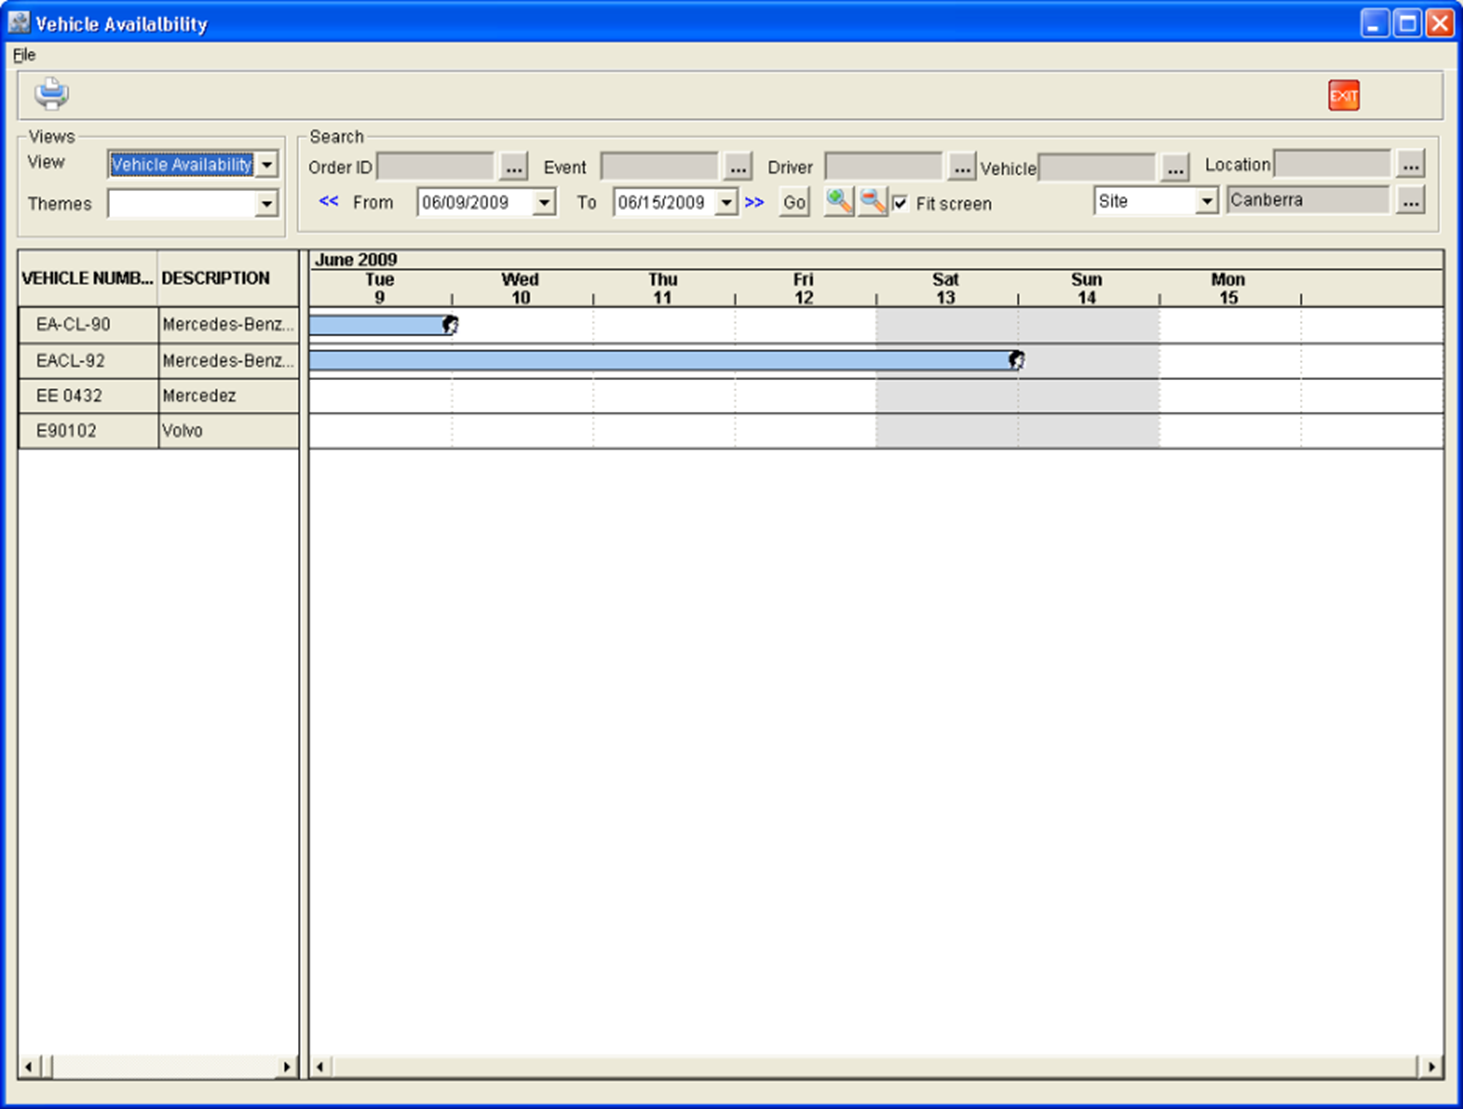
Task: Click the Canberra site browse button
Action: (x=1410, y=201)
